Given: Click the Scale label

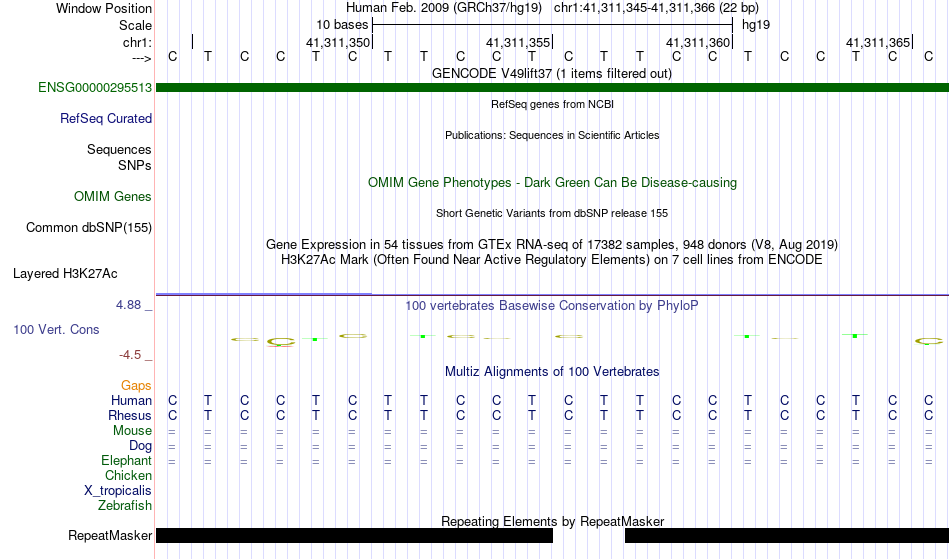Looking at the screenshot, I should point(135,25).
